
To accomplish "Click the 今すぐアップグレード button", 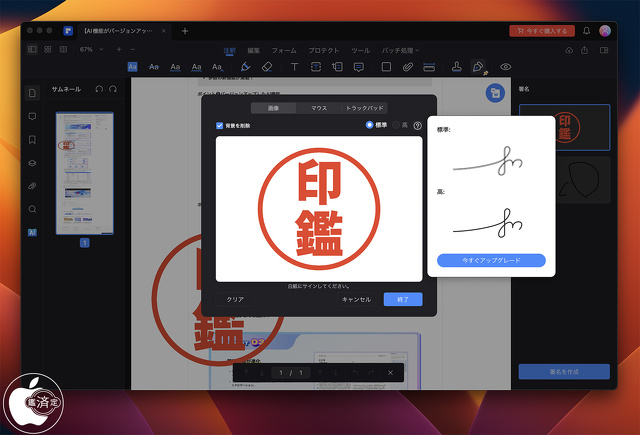I will point(491,260).
